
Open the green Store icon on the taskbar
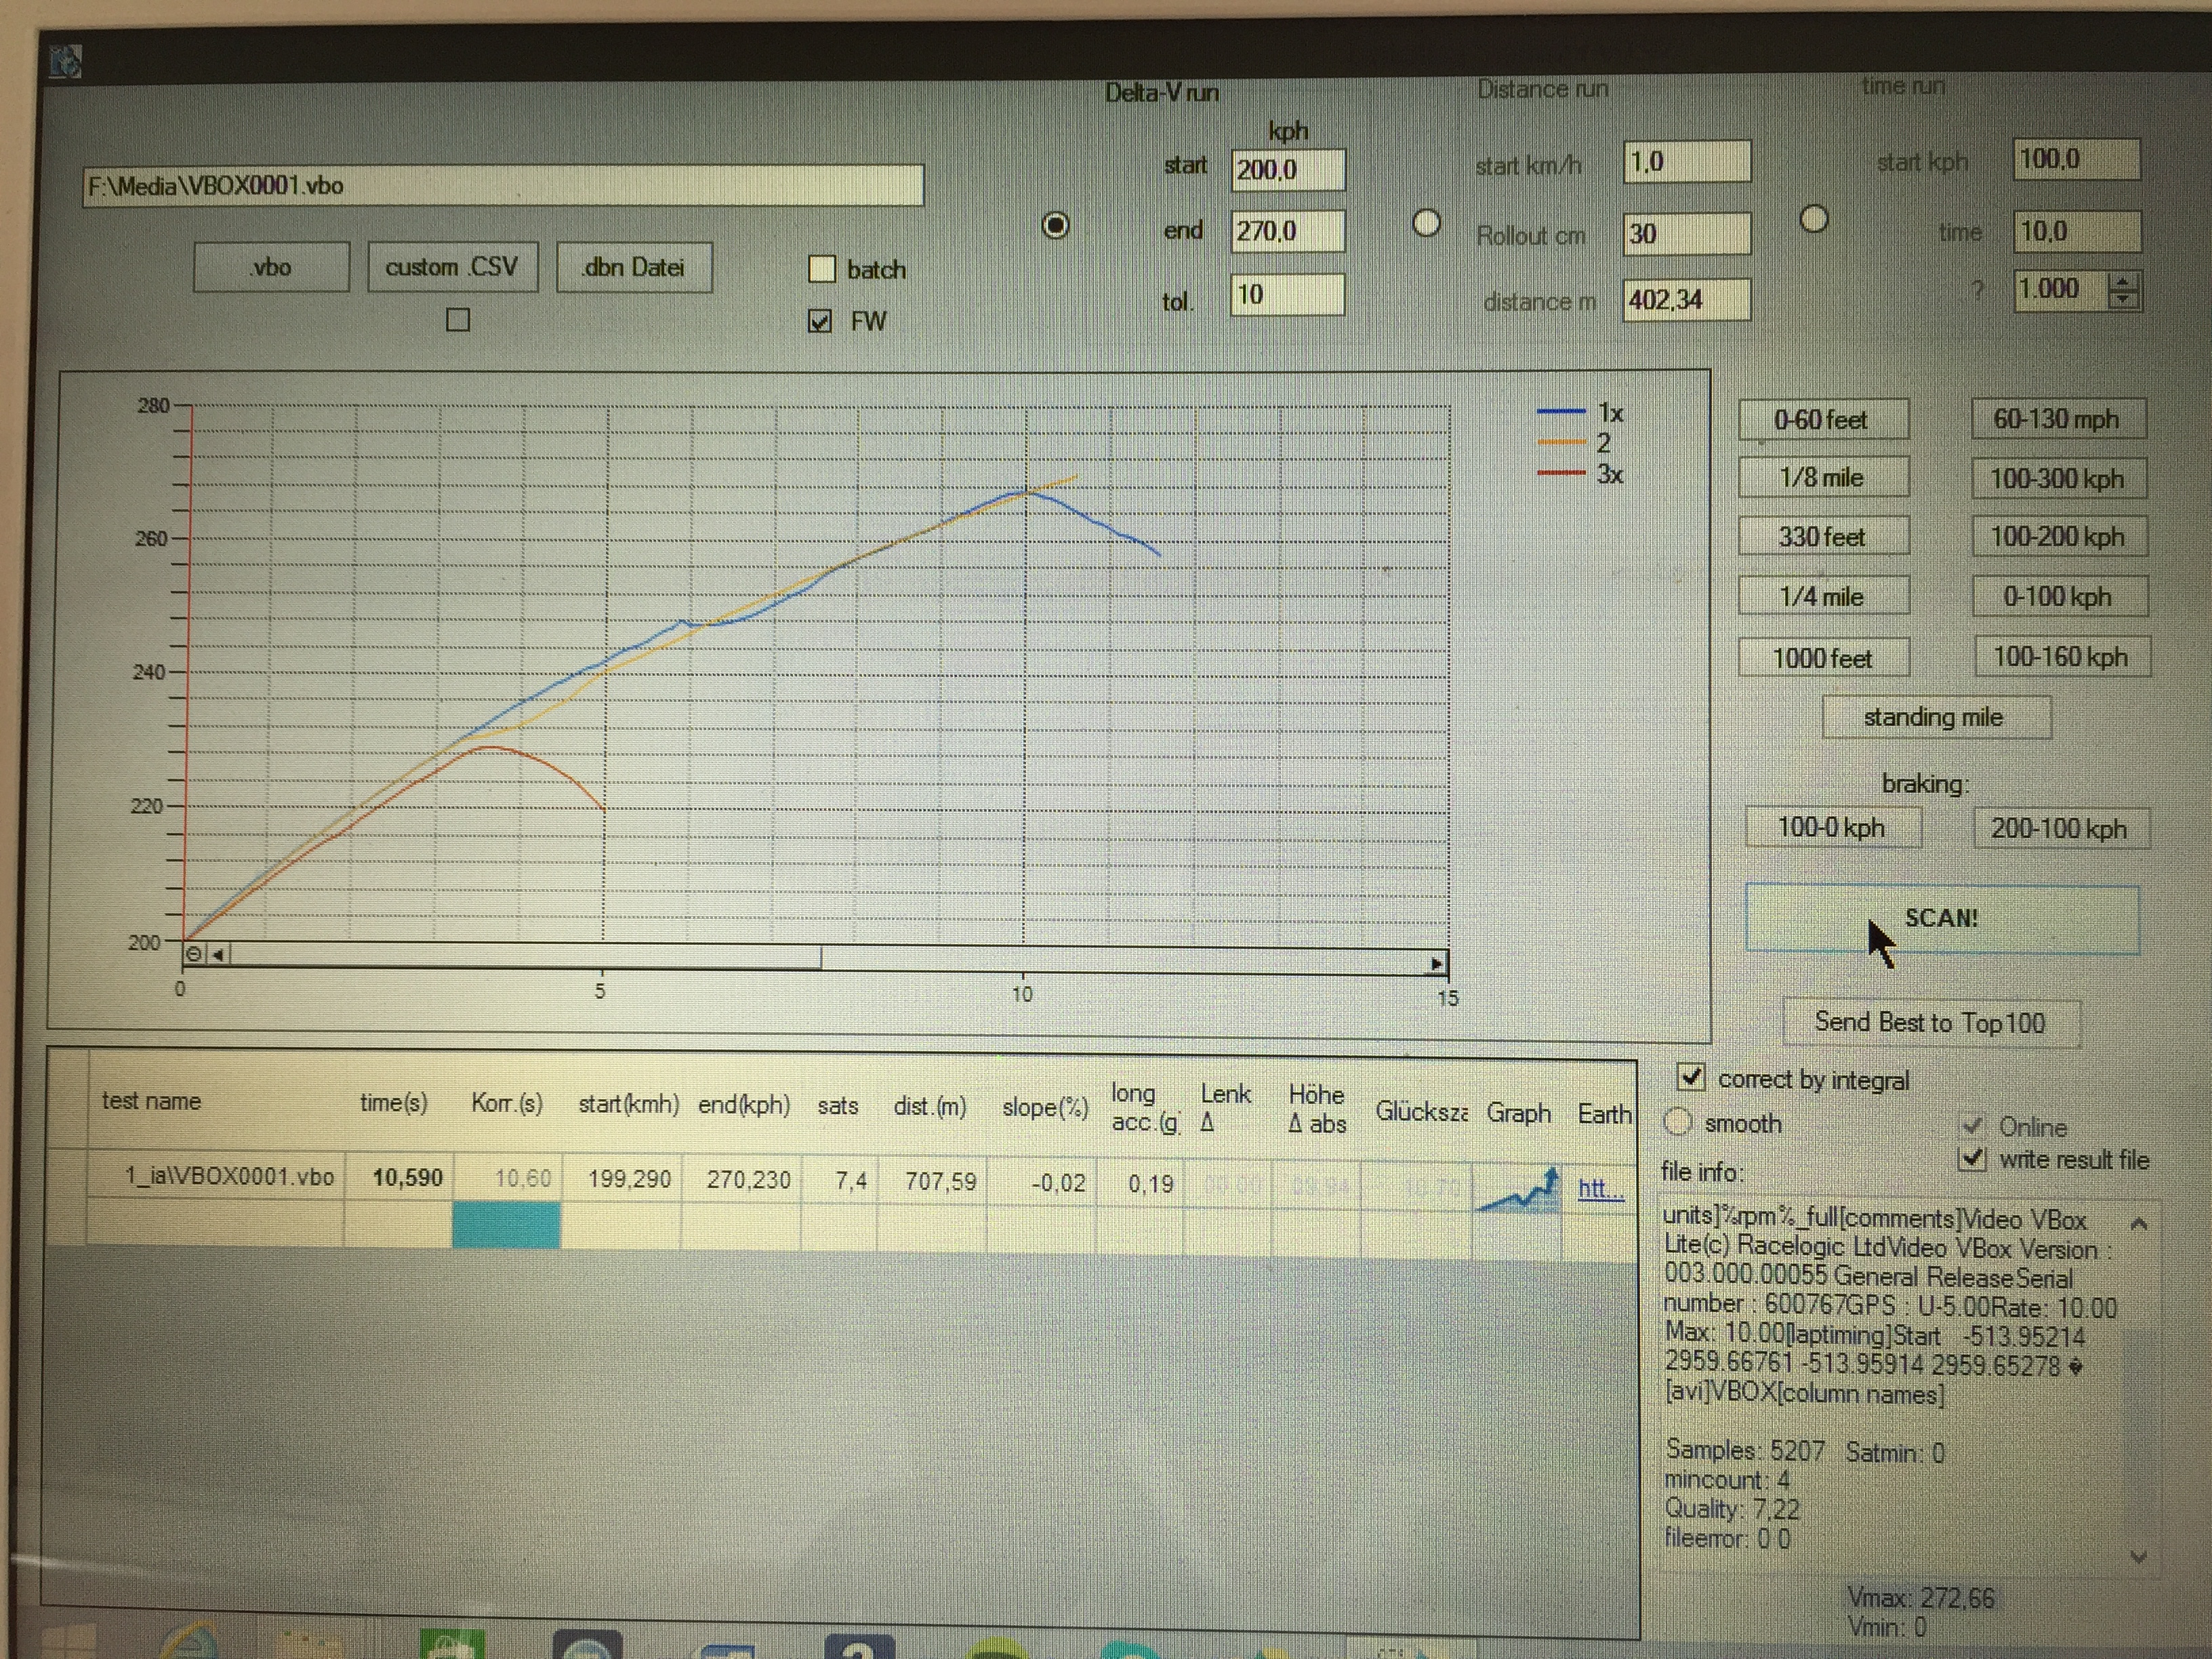pos(452,1645)
